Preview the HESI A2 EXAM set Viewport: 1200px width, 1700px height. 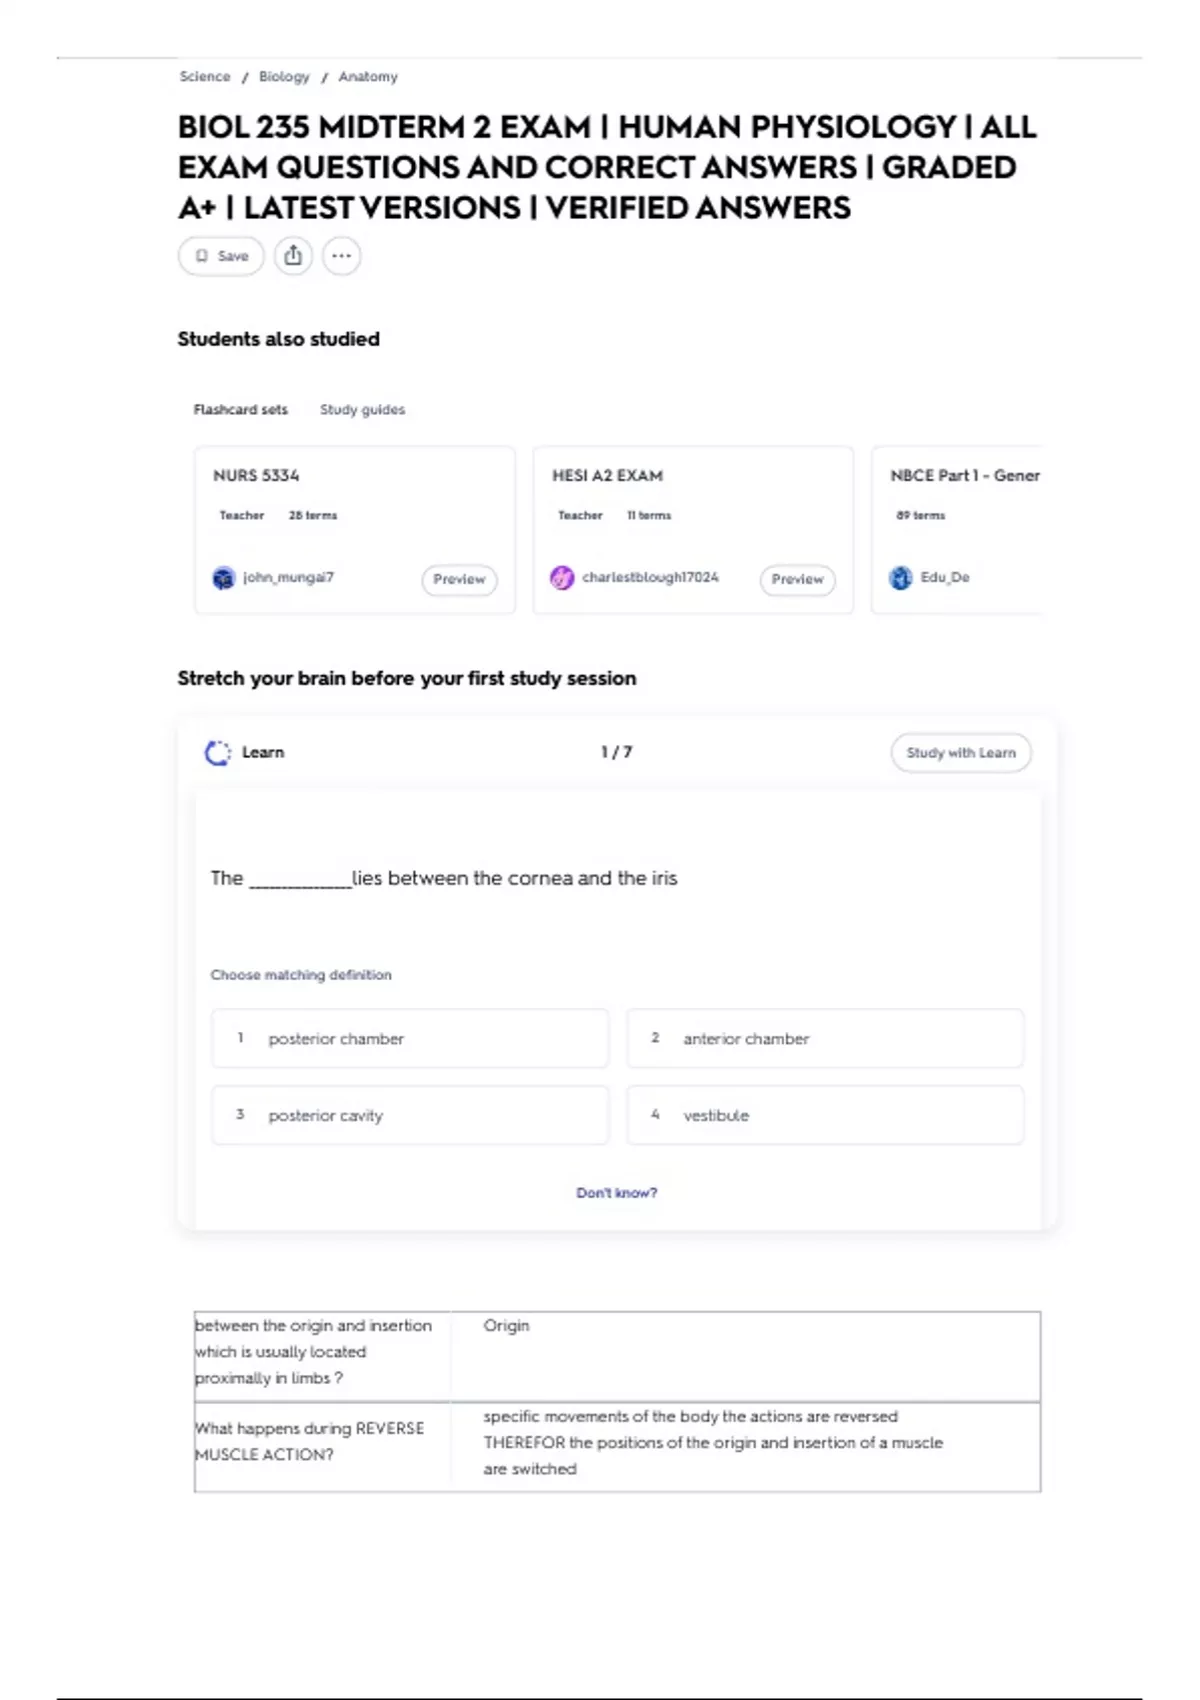coord(797,579)
